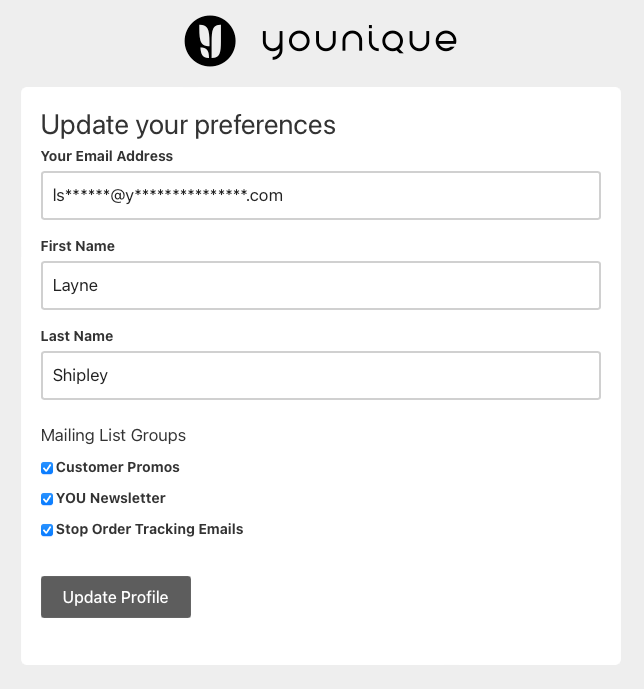Click the YOU Newsletter label text

[x=111, y=498]
